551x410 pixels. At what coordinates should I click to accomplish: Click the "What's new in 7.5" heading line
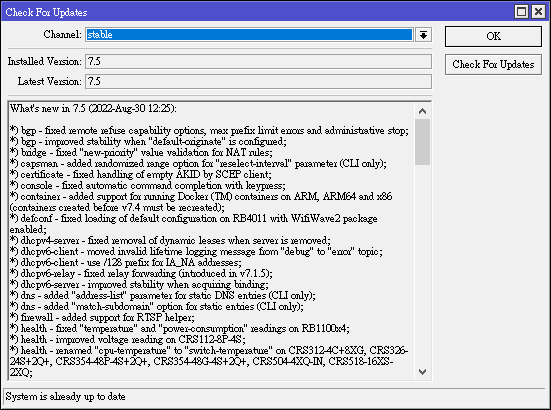[93, 108]
